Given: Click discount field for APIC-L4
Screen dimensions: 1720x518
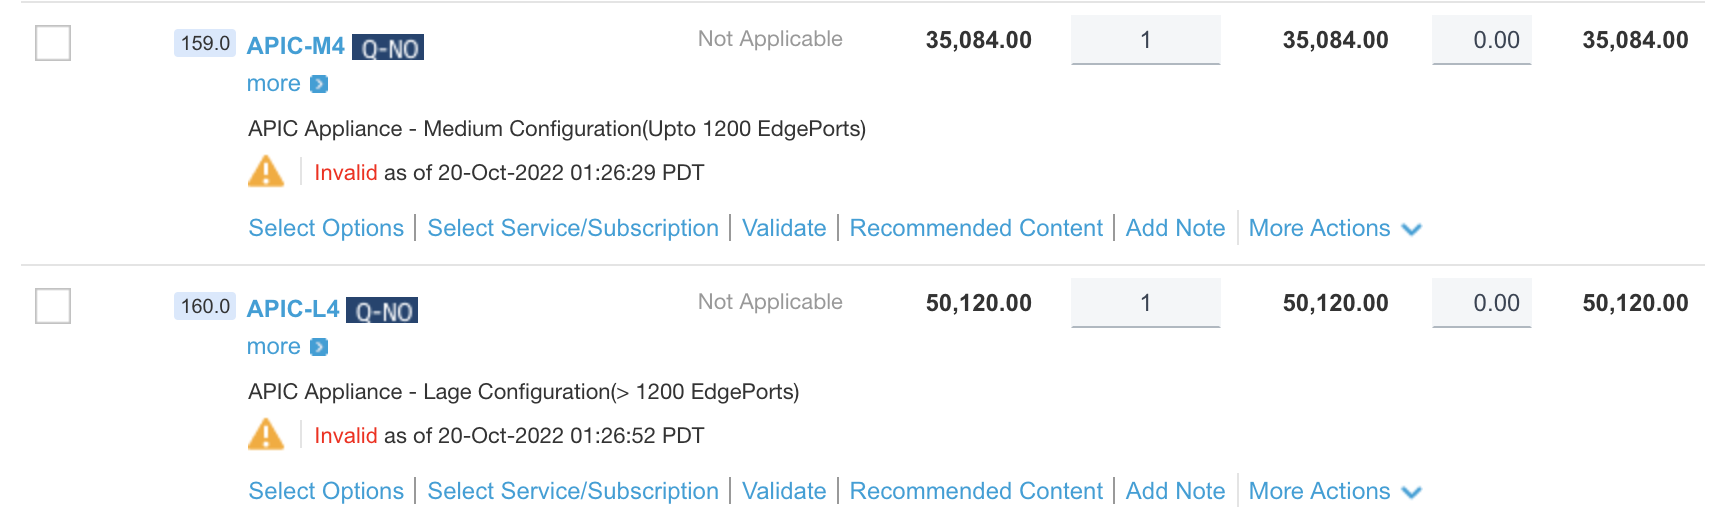Looking at the screenshot, I should pos(1481,303).
